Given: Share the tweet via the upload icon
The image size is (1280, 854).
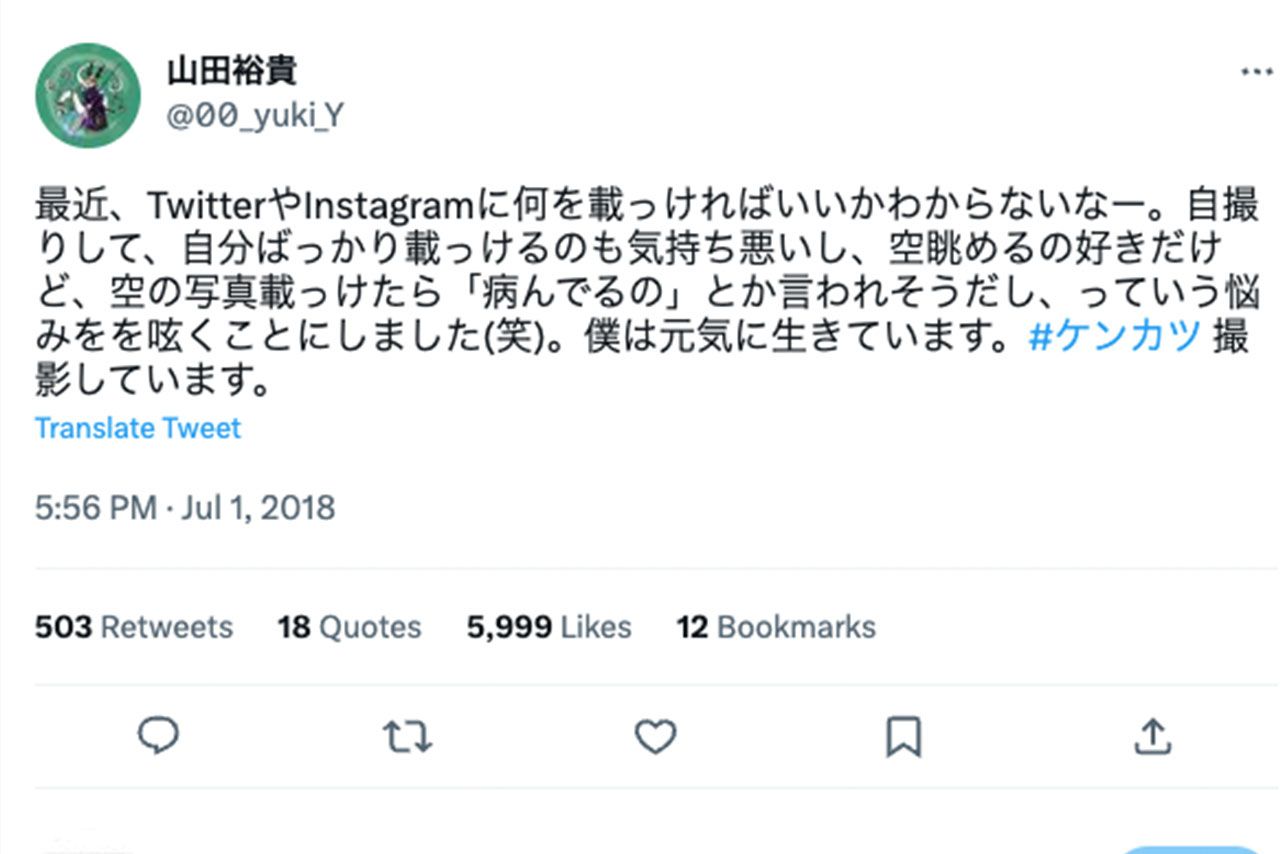Looking at the screenshot, I should tap(1155, 737).
